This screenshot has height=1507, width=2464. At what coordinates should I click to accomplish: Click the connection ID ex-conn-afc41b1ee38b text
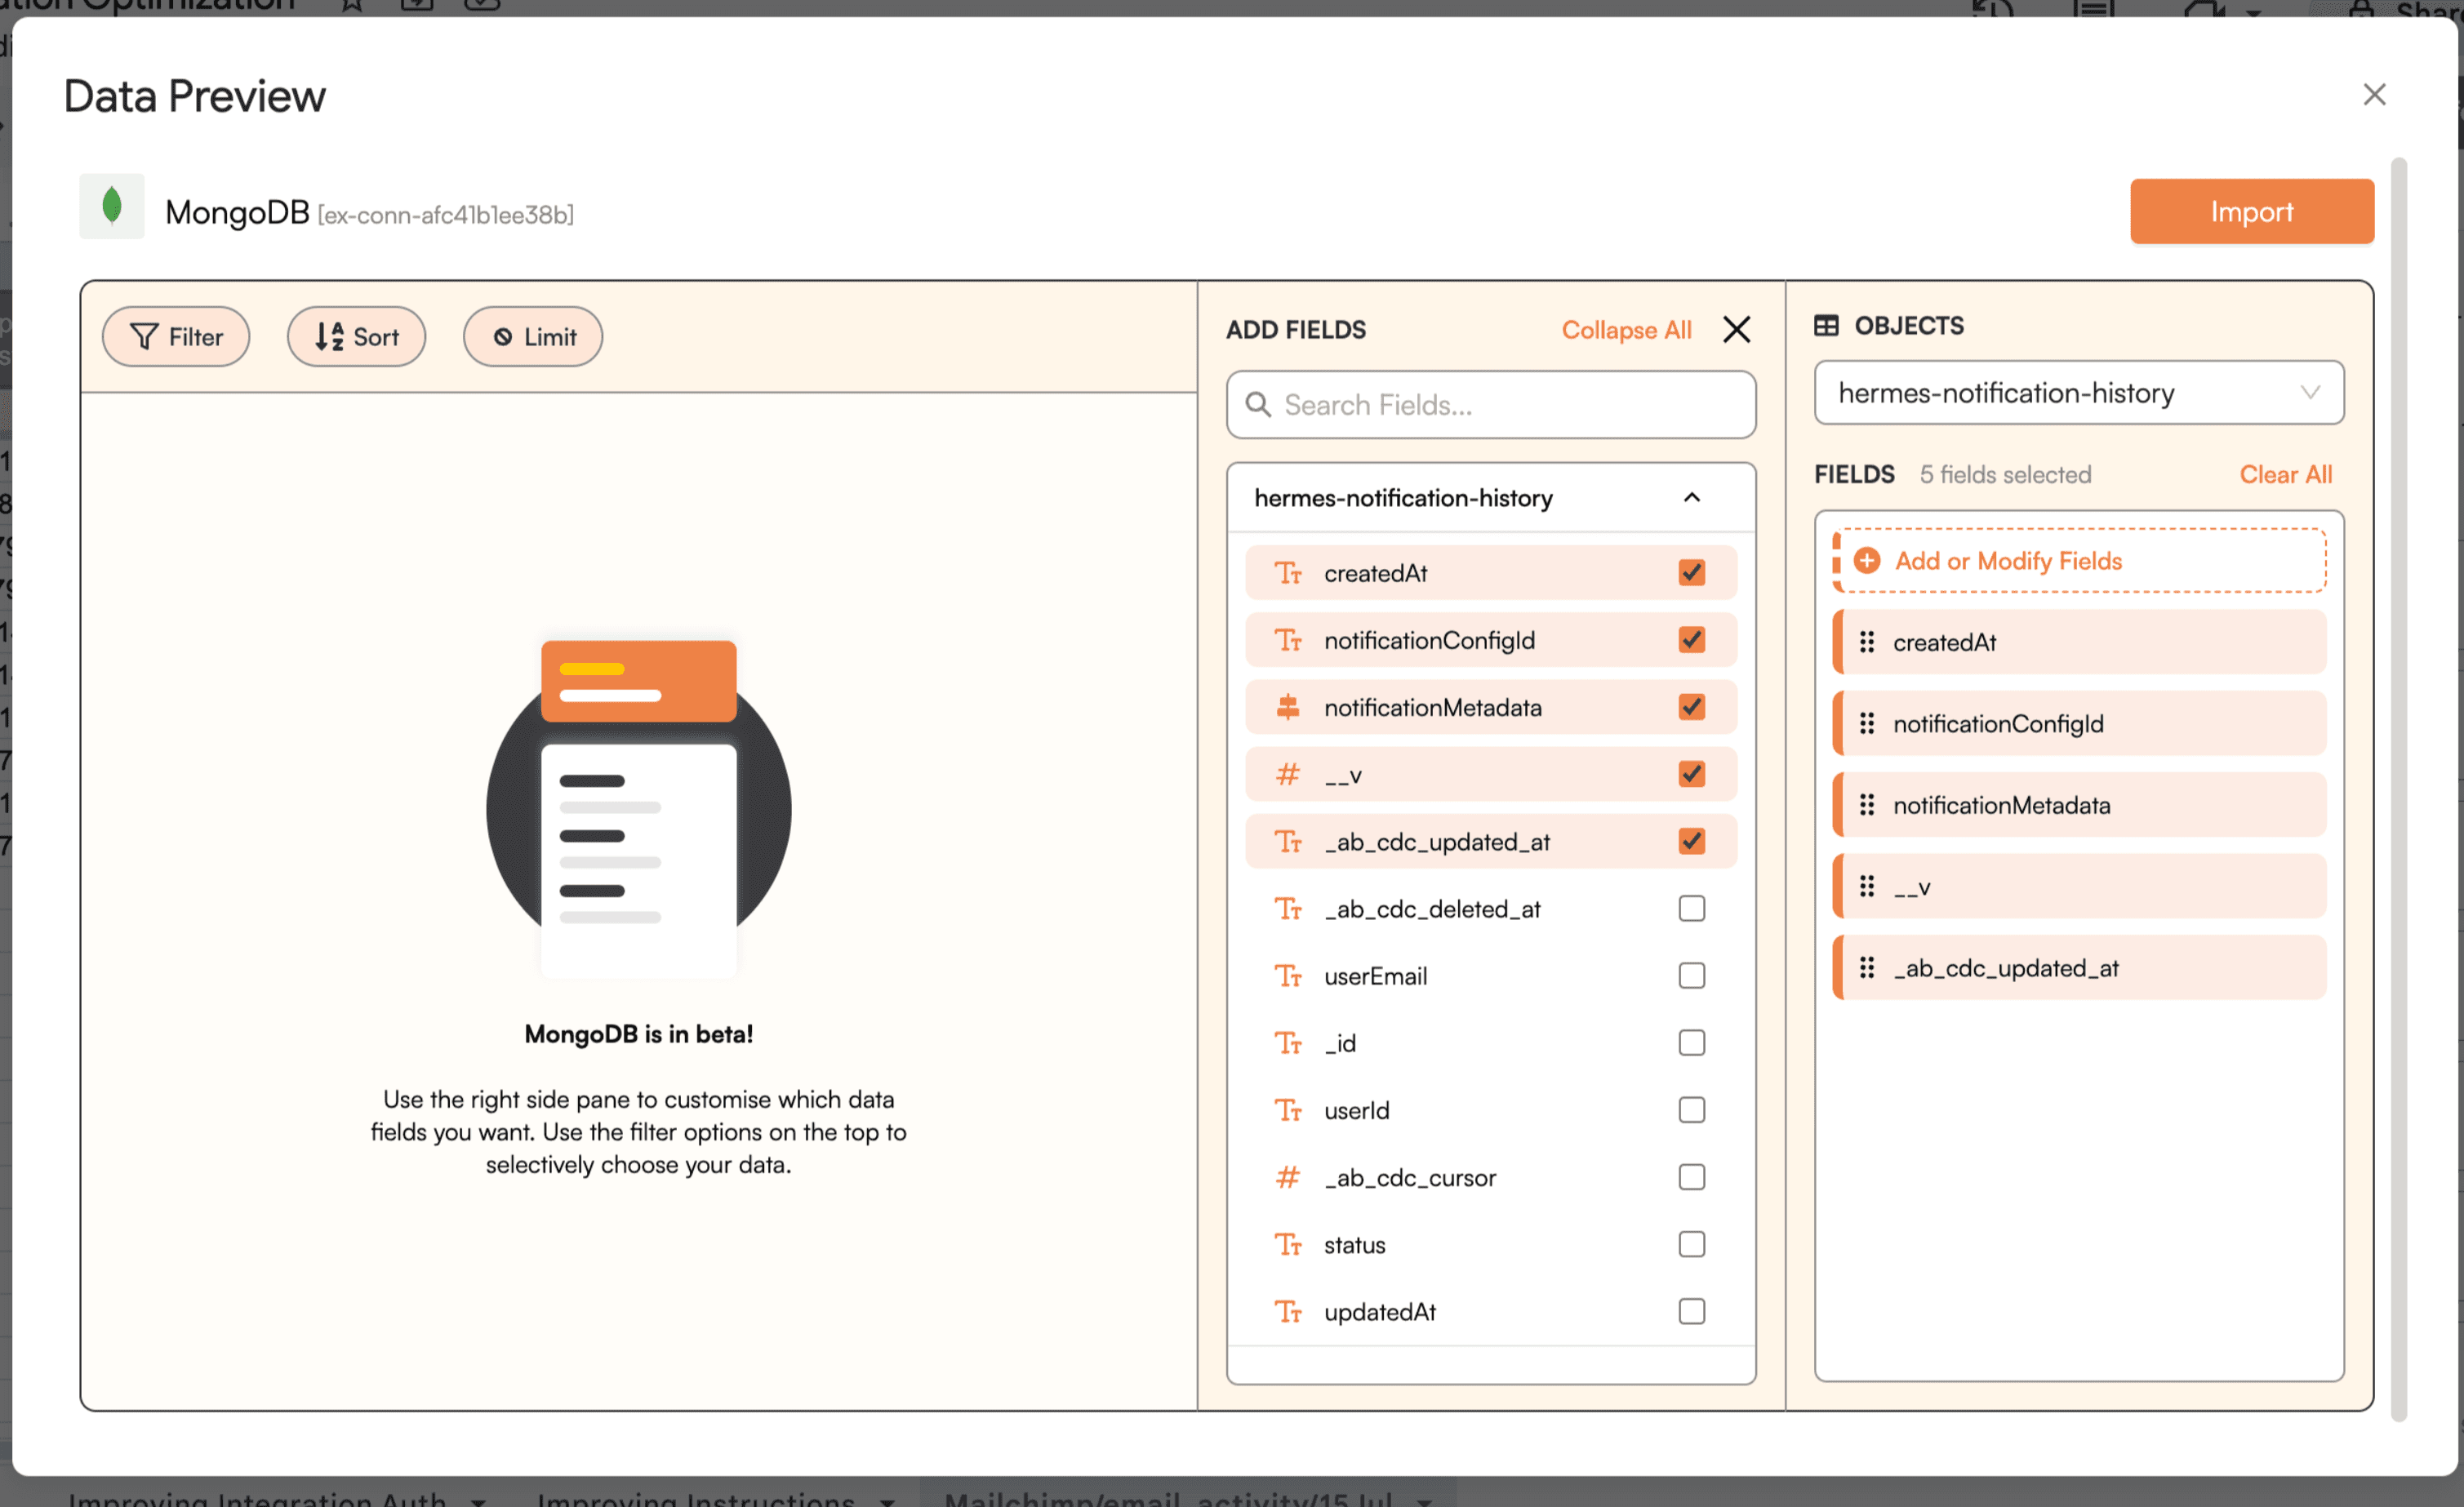[446, 215]
